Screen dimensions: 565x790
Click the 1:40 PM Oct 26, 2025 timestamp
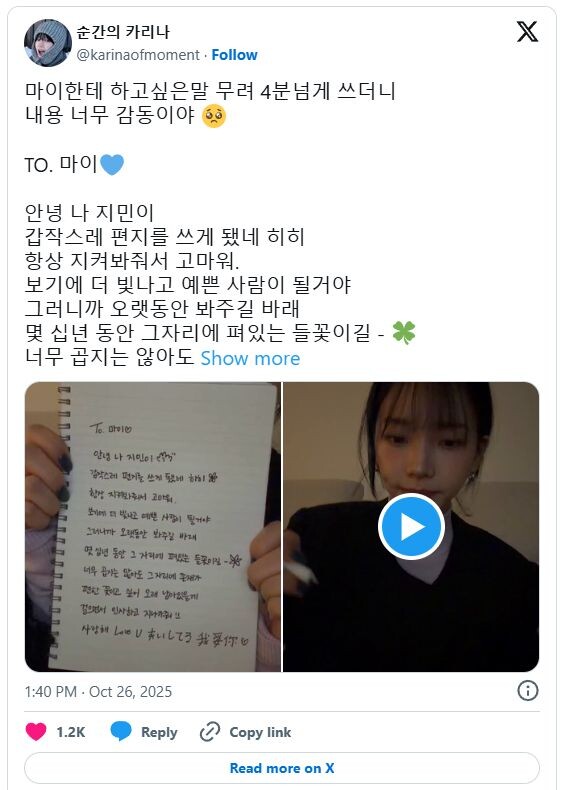[x=98, y=691]
